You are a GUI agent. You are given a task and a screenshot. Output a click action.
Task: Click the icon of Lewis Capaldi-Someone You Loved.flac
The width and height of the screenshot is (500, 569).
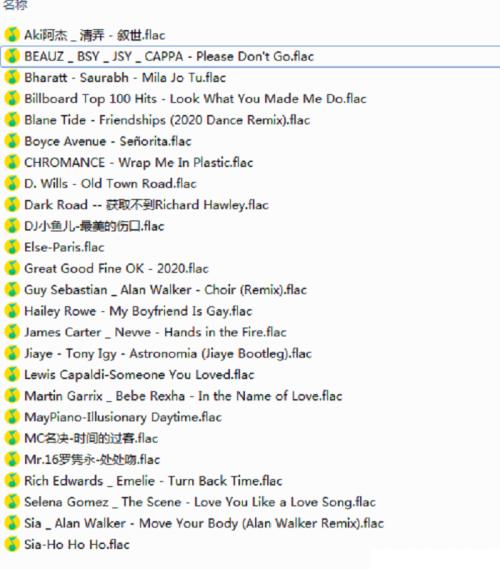coord(12,374)
